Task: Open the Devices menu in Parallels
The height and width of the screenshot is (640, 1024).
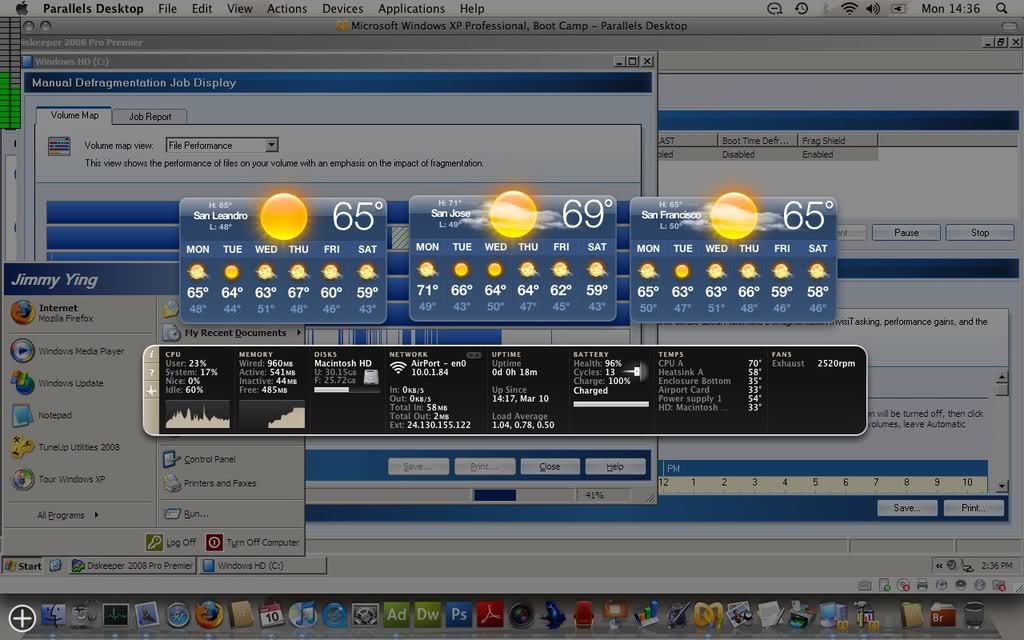Action: point(342,8)
